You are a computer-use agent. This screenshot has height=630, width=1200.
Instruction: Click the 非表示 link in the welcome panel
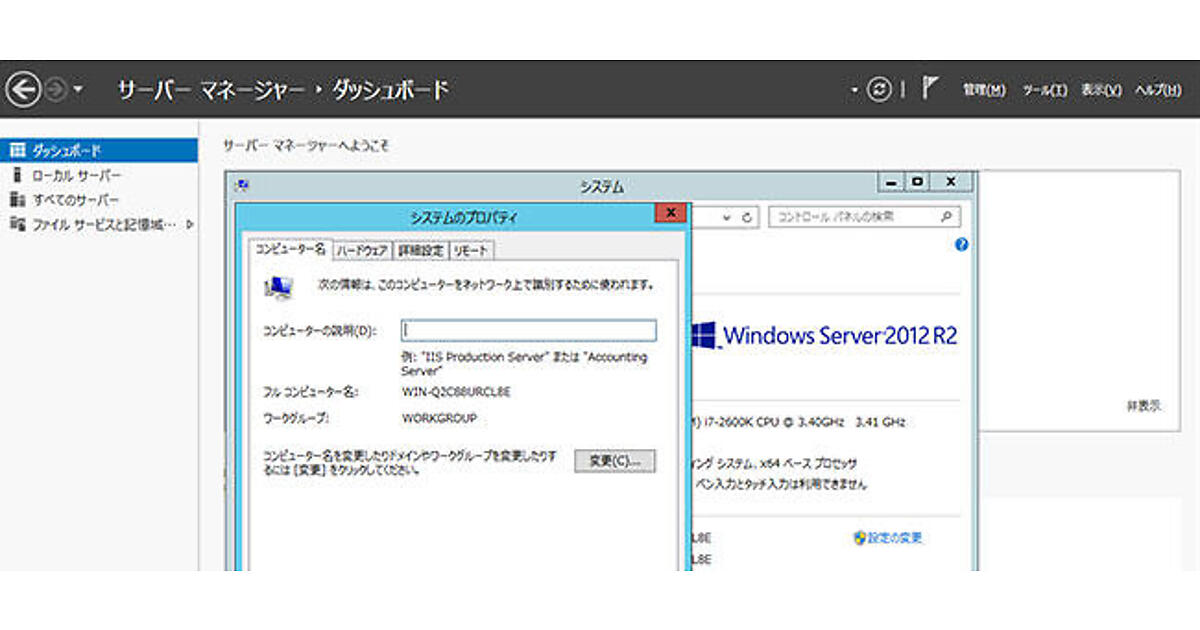(x=1143, y=407)
